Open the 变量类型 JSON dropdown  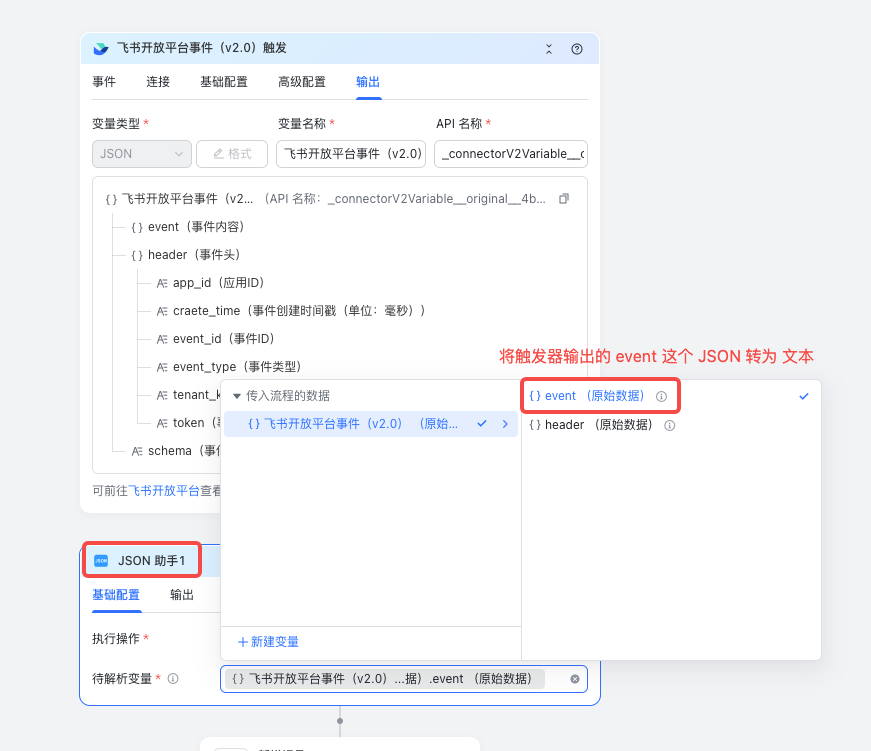[x=142, y=154]
